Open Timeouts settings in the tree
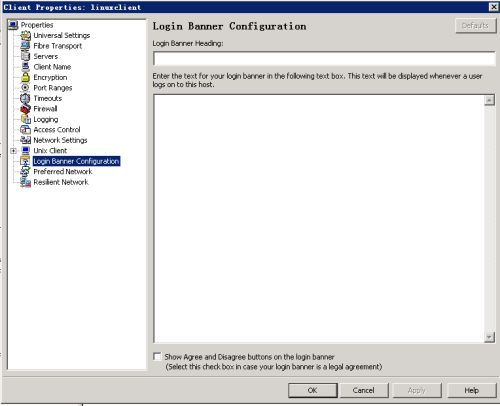Viewport: 500px width, 406px height. [x=48, y=98]
